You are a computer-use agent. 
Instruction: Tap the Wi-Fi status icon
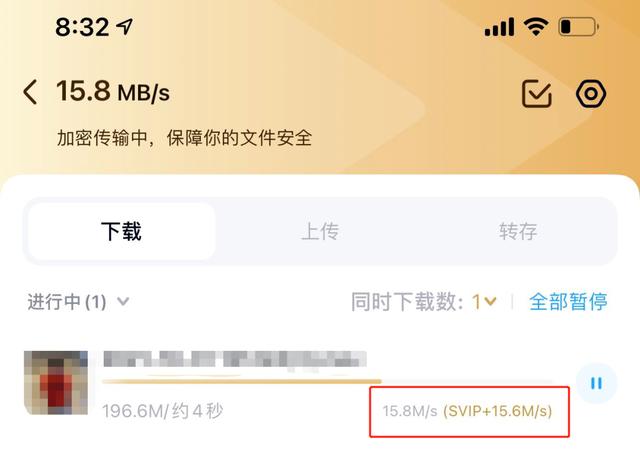pos(536,27)
